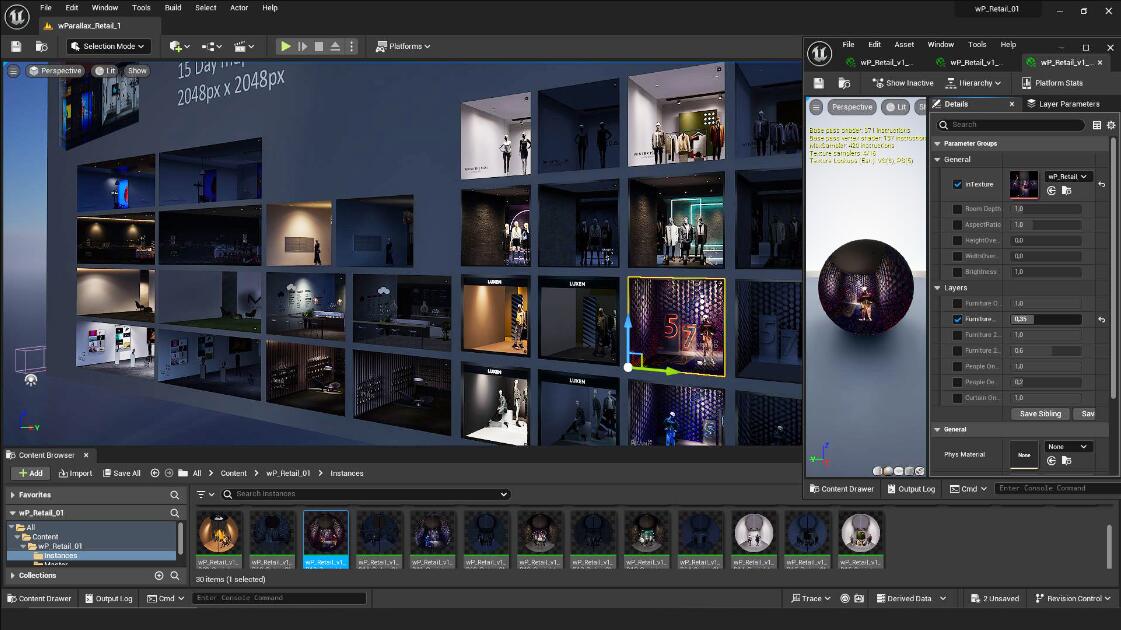
Task: Open Details panel settings gear
Action: pos(1110,125)
